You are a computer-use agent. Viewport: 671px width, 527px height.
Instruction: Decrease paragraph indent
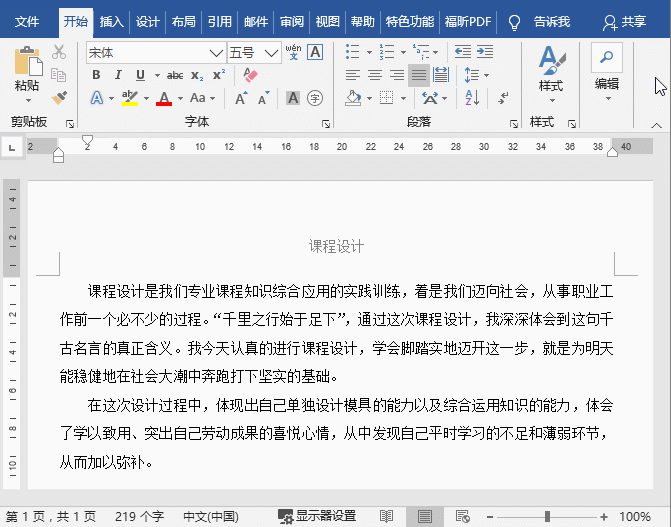pyautogui.click(x=463, y=52)
